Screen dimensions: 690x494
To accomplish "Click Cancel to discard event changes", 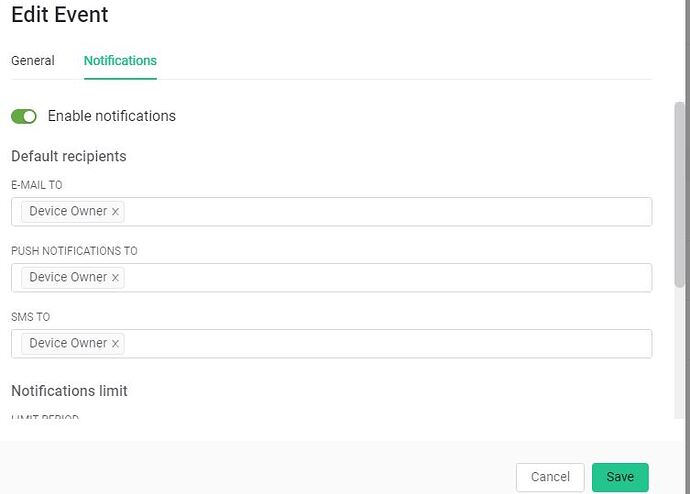I will click(x=550, y=477).
